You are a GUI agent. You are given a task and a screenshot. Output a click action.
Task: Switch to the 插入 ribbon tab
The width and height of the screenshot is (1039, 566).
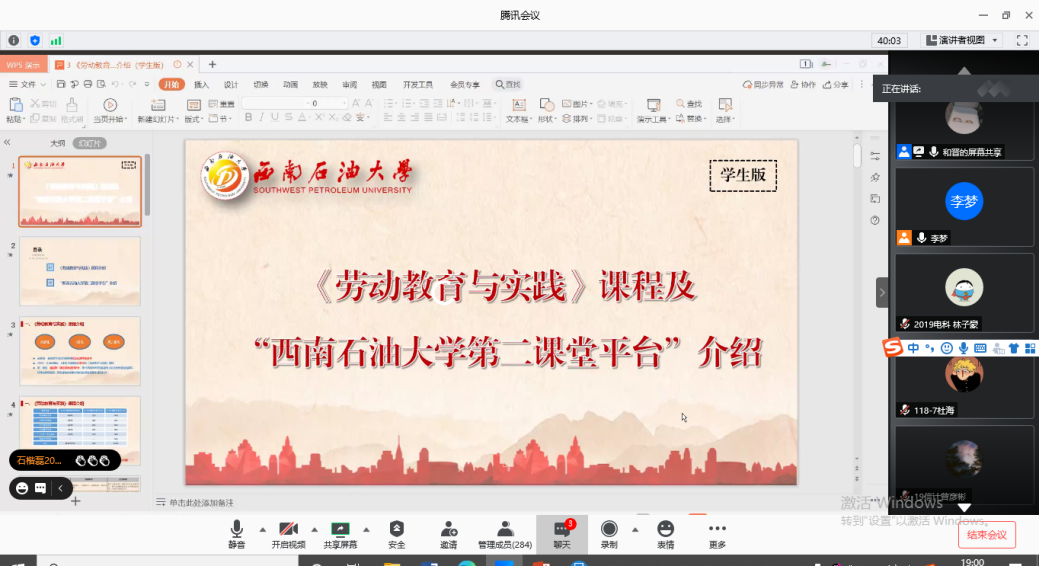point(201,84)
